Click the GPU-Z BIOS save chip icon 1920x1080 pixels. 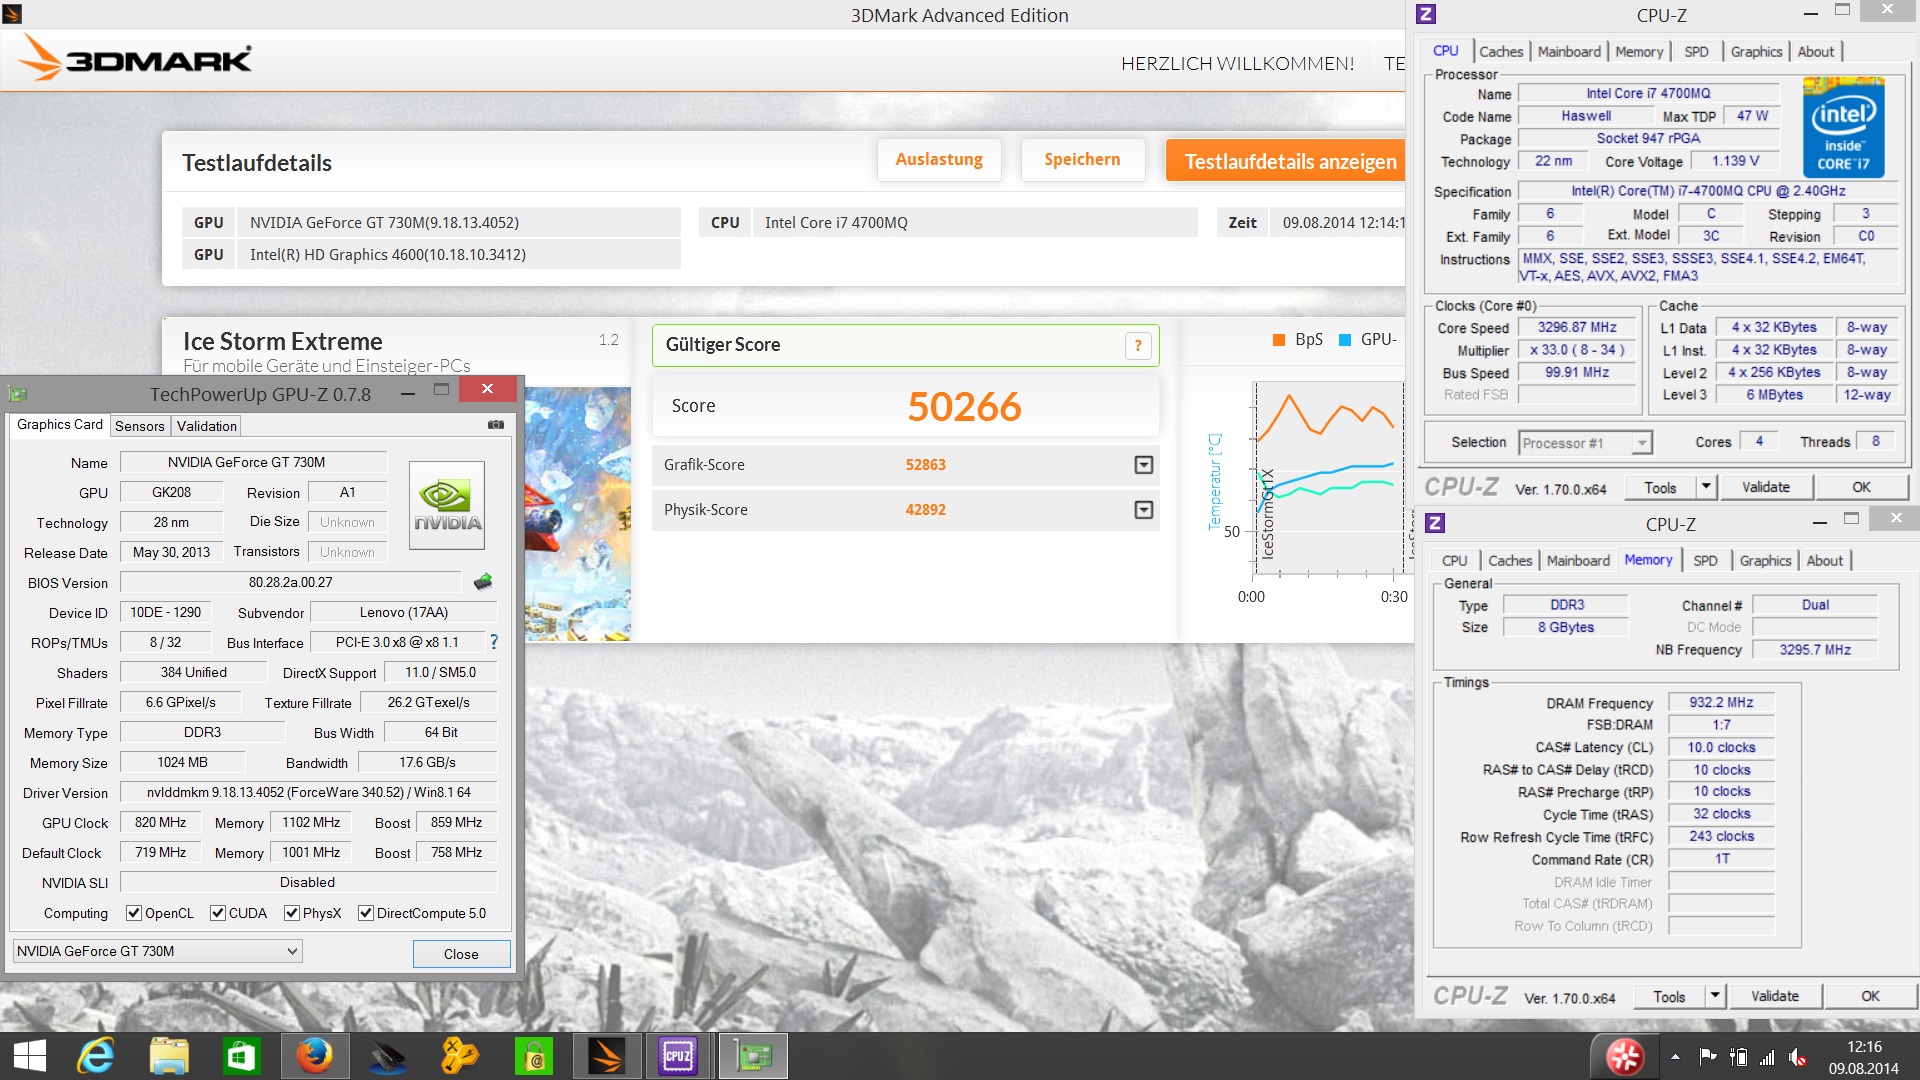(x=483, y=582)
